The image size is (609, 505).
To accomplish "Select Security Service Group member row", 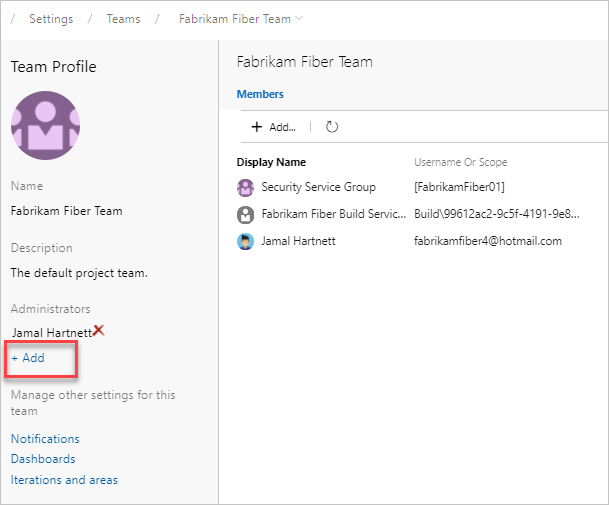I will pyautogui.click(x=419, y=187).
